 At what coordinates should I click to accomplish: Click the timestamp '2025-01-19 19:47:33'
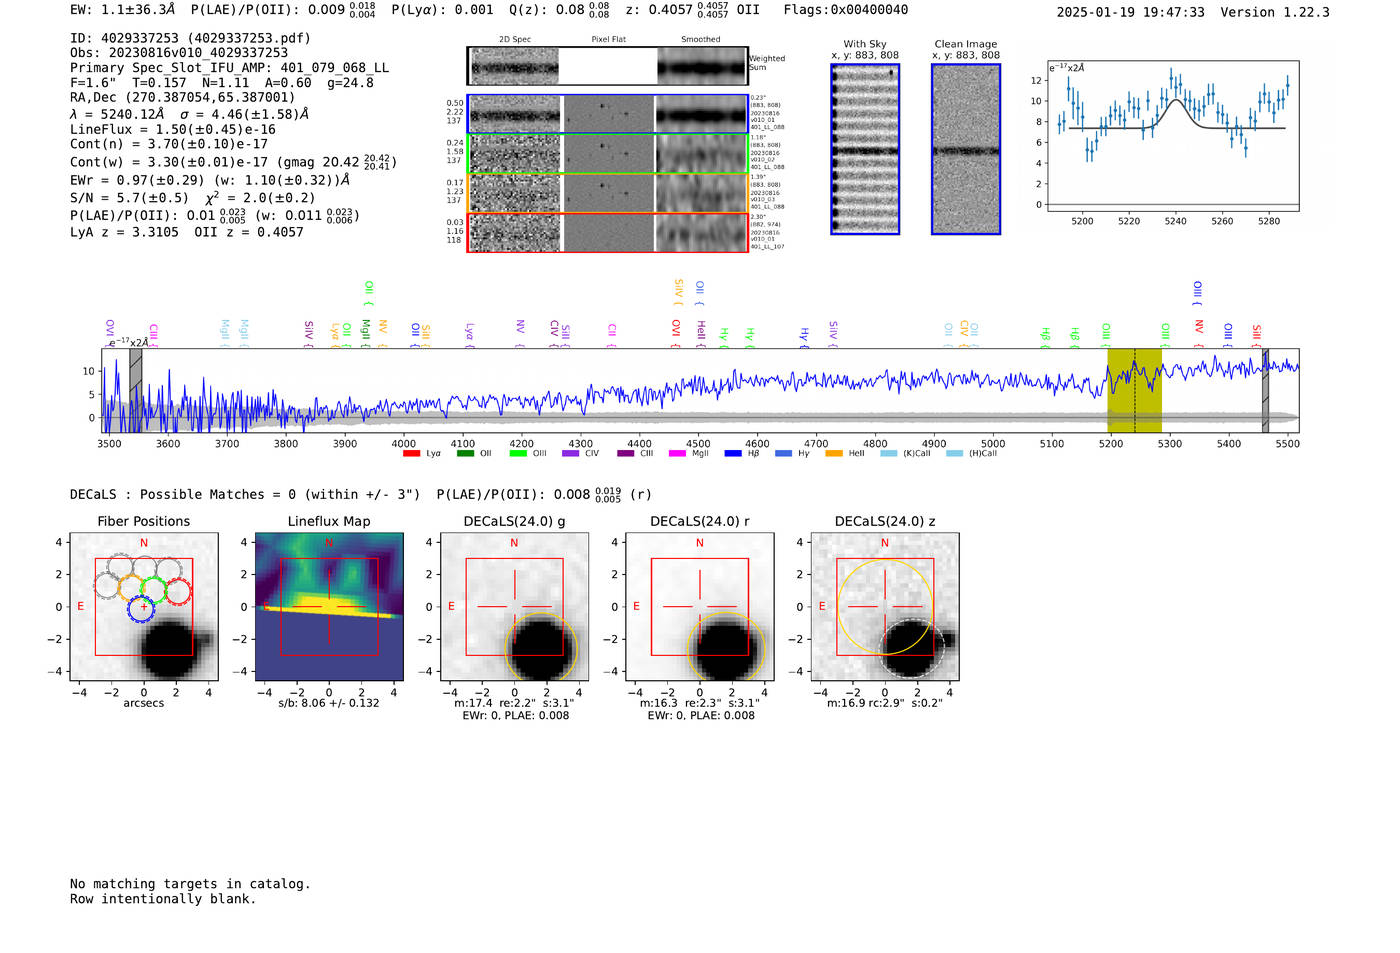[1130, 12]
